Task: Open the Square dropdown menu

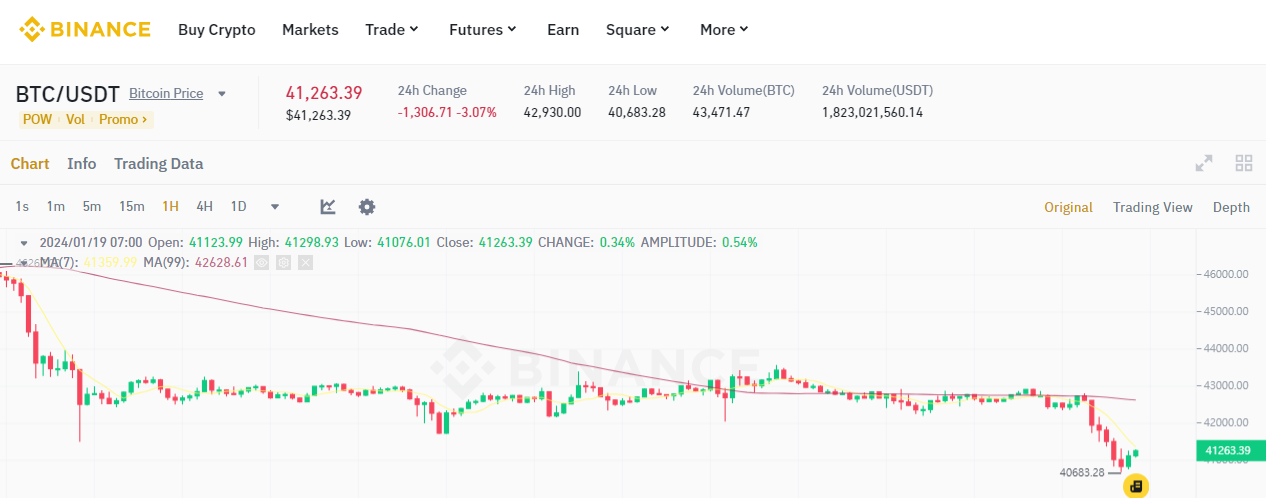Action: [x=638, y=30]
